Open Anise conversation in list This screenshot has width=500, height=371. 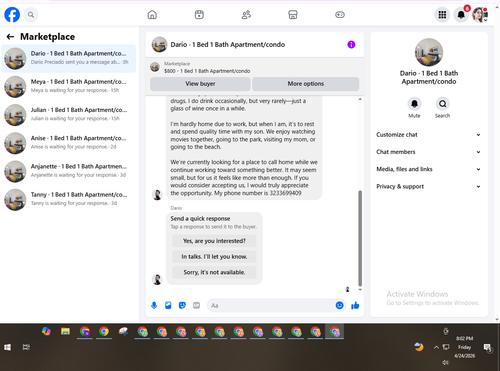coord(69,143)
